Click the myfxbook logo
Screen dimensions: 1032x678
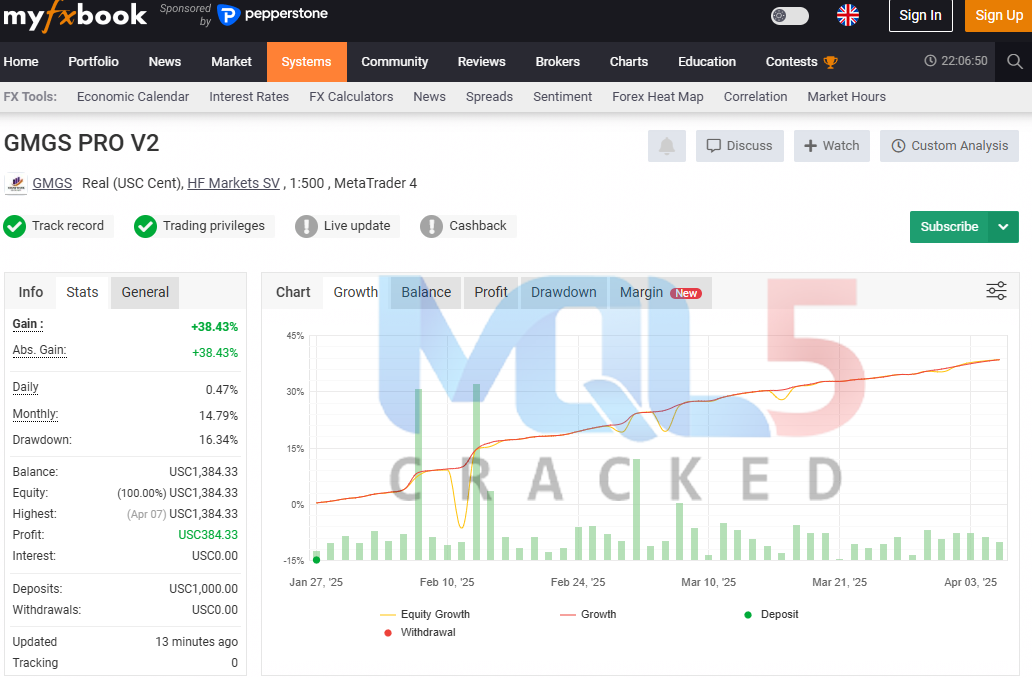coord(75,16)
